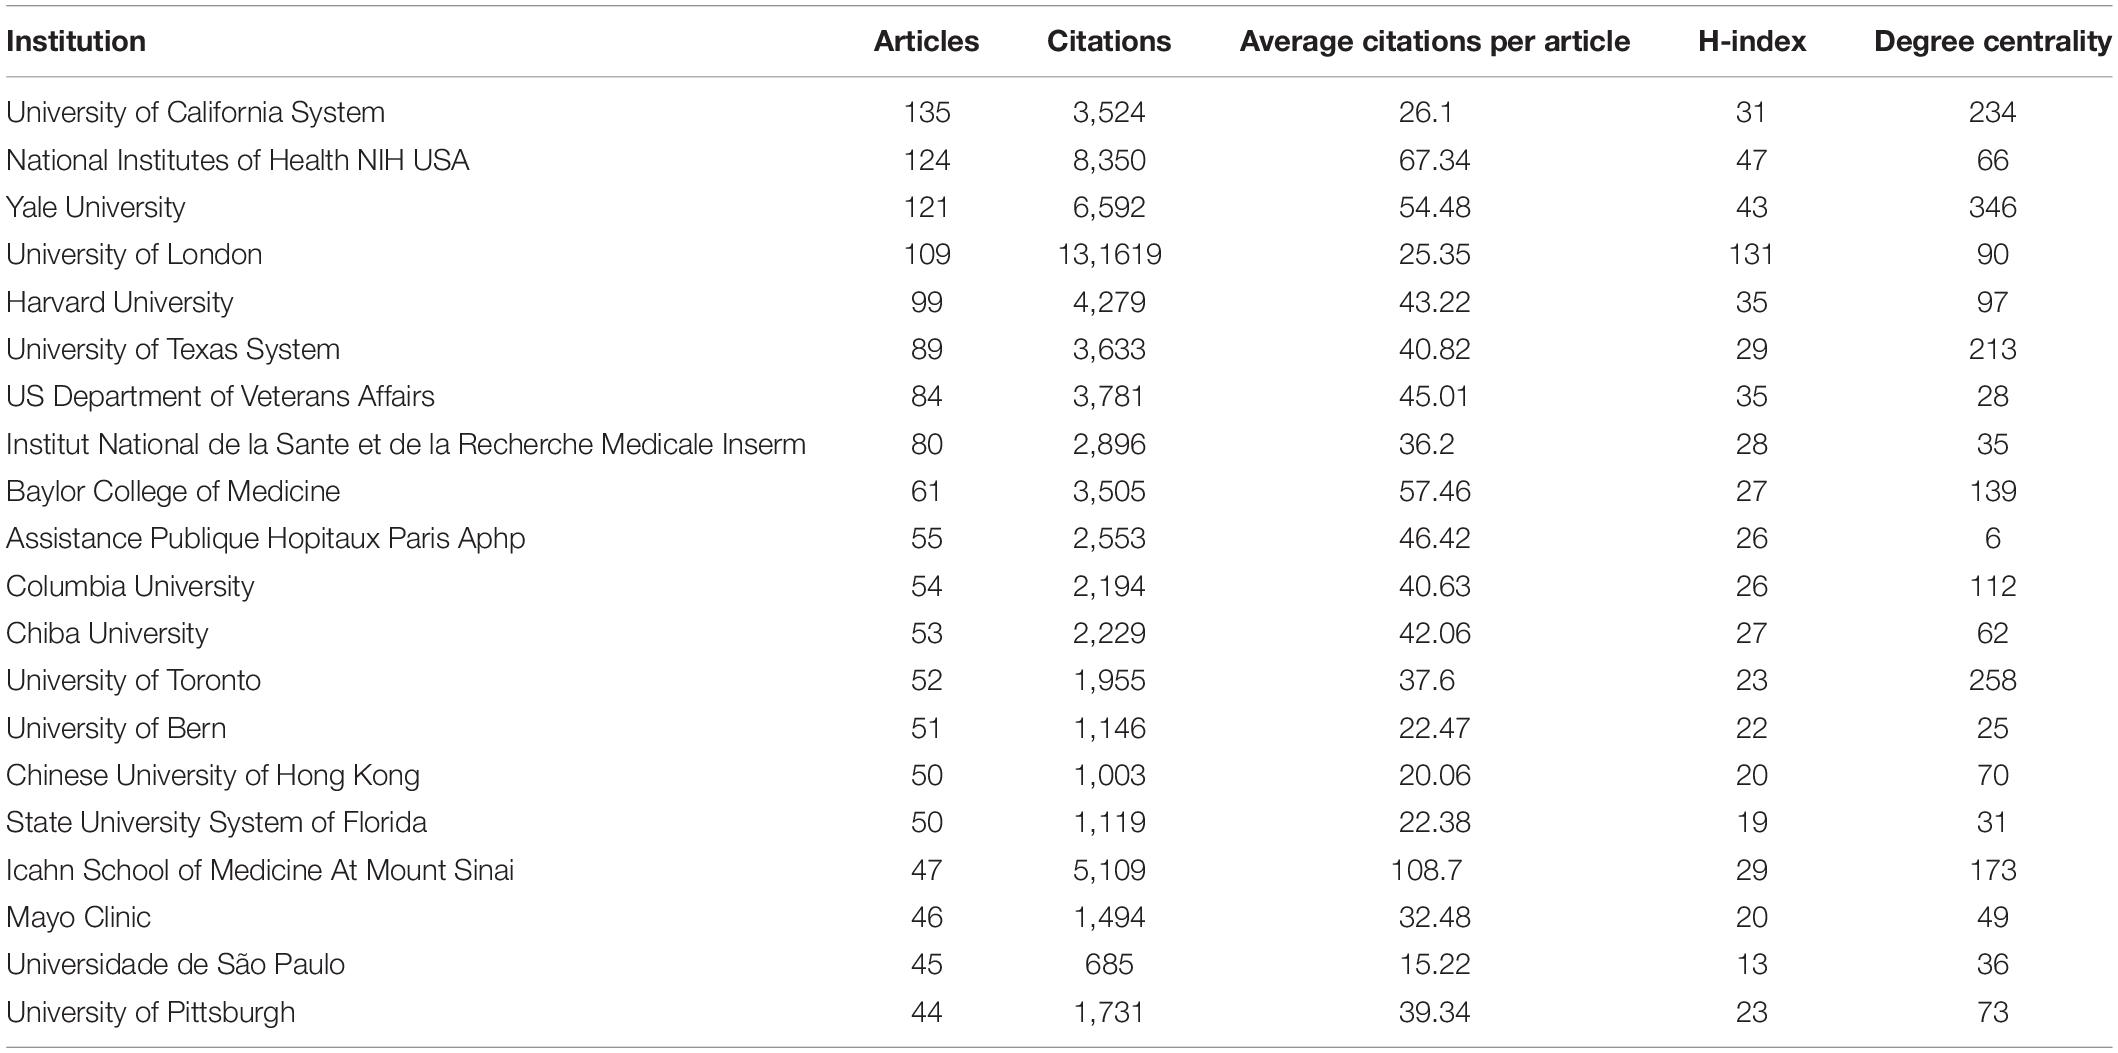Click degree centrality value 173

(x=1993, y=870)
